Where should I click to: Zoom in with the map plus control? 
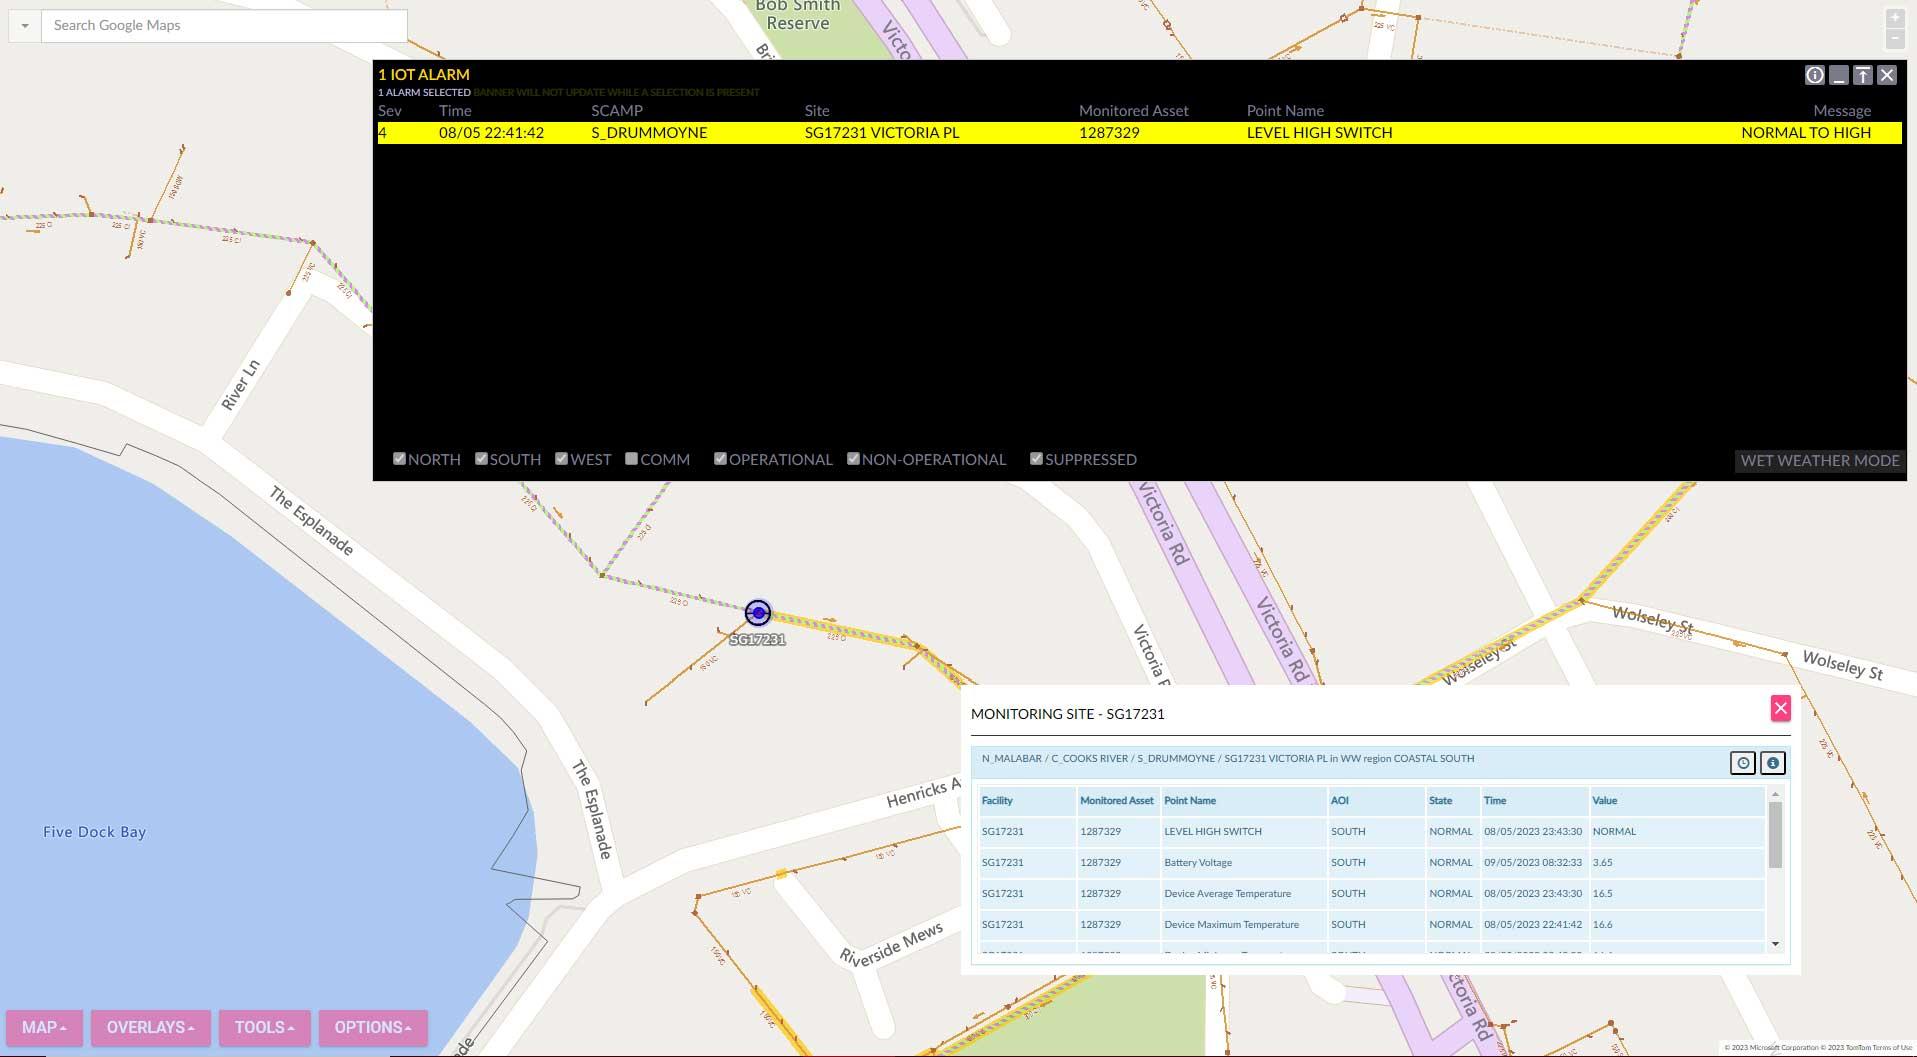point(1895,18)
